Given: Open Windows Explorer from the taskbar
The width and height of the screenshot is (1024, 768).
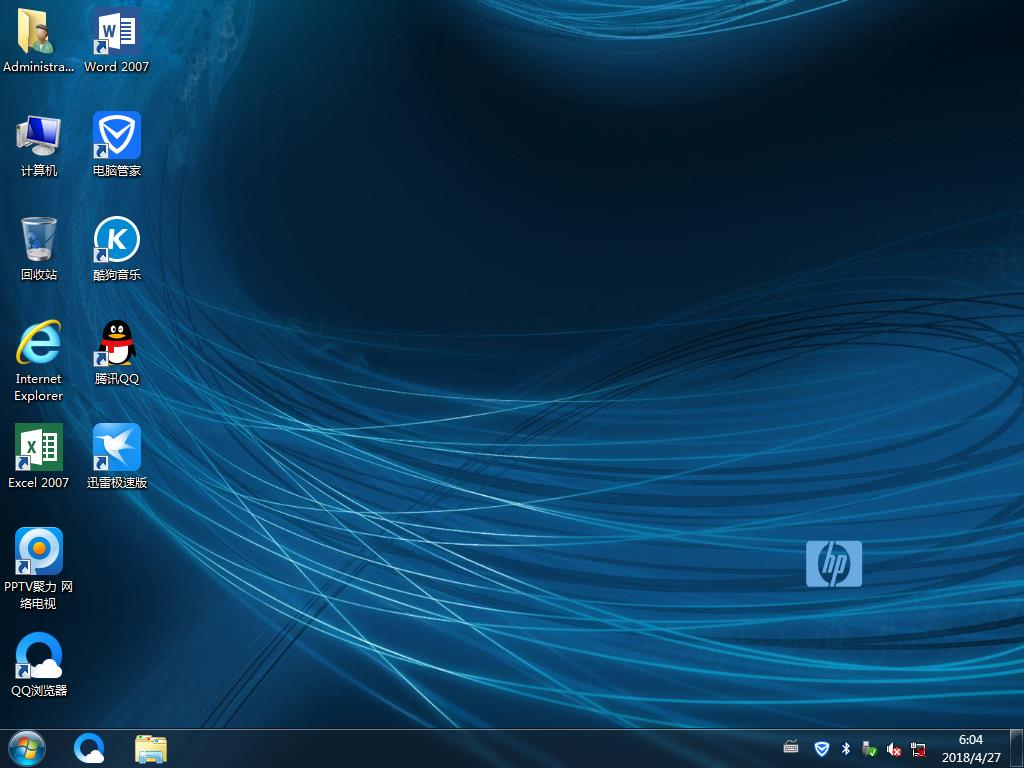Looking at the screenshot, I should pos(151,748).
